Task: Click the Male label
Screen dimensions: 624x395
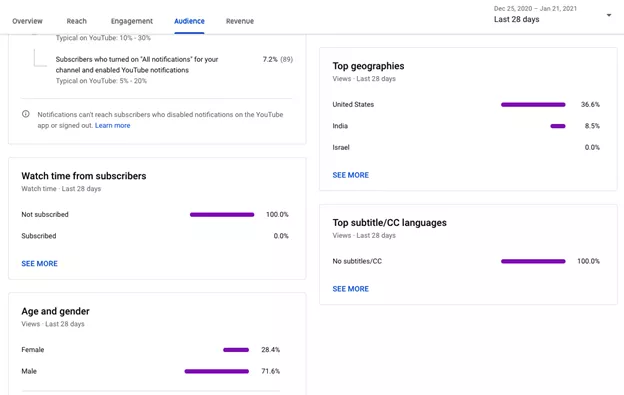Action: pyautogui.click(x=29, y=371)
